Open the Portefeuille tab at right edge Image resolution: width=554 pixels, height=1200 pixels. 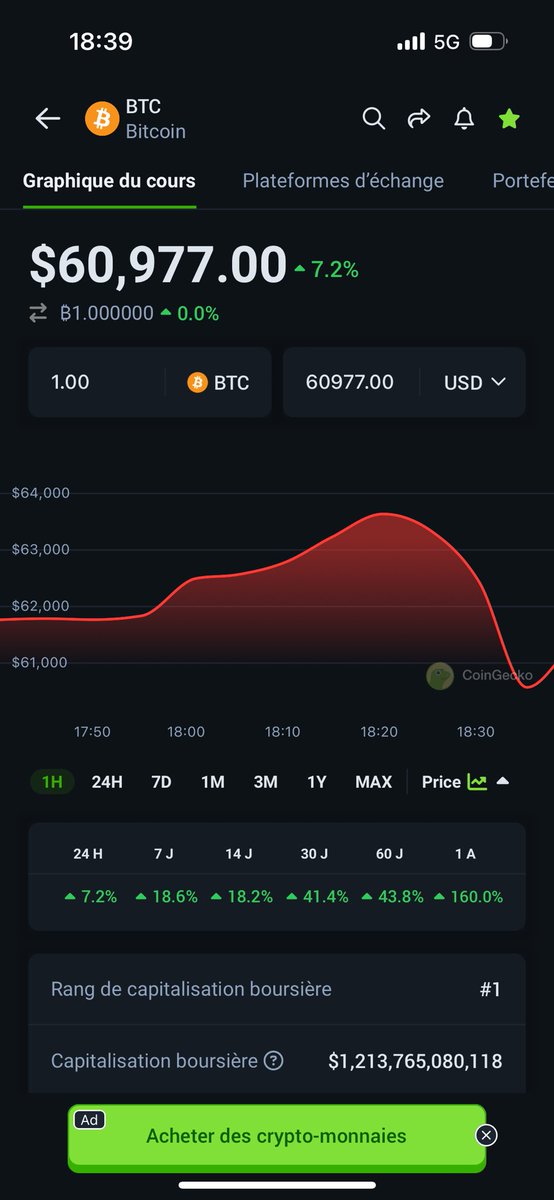click(x=523, y=181)
